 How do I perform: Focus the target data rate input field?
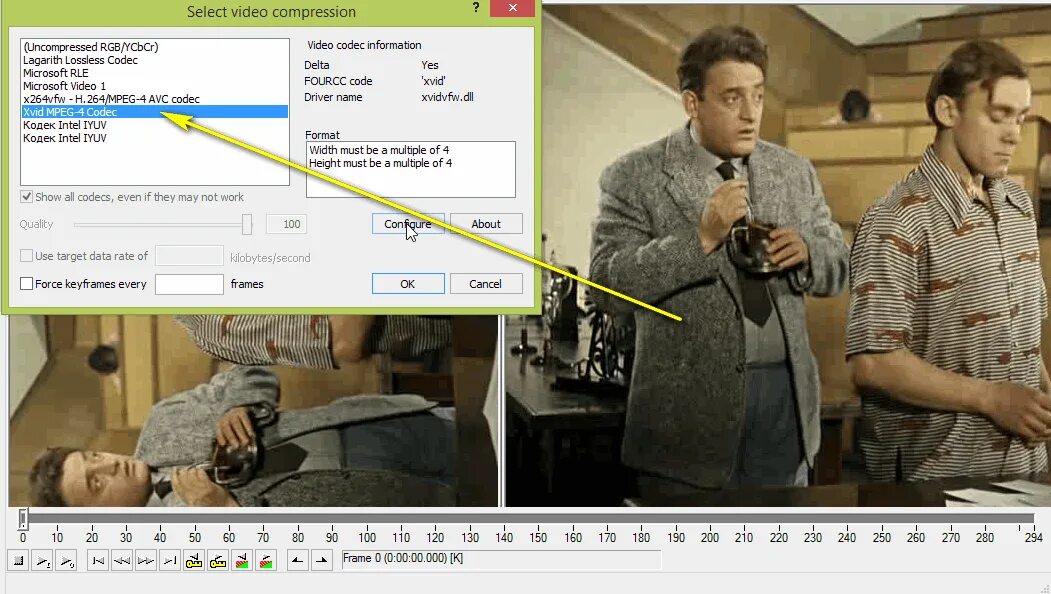pos(189,255)
